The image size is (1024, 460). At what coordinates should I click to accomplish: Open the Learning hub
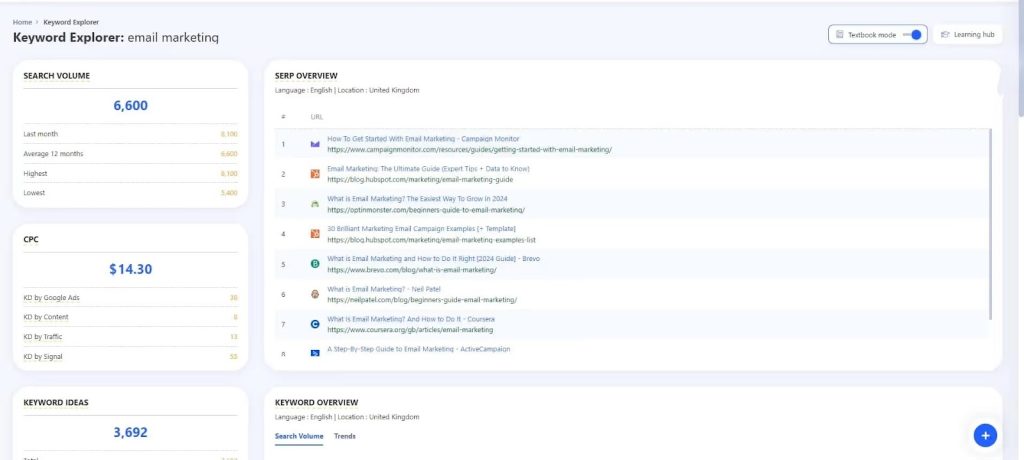point(967,34)
